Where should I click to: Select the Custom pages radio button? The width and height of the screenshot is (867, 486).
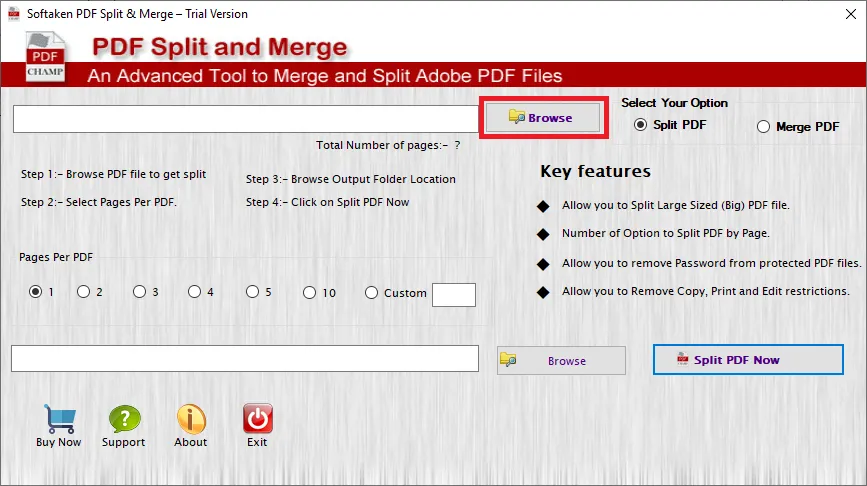coord(371,292)
